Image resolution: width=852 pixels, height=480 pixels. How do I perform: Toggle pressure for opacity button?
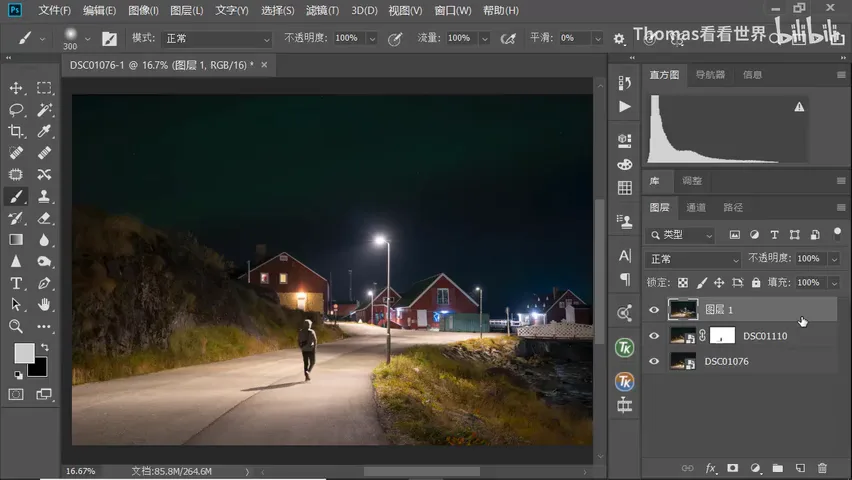tap(395, 39)
